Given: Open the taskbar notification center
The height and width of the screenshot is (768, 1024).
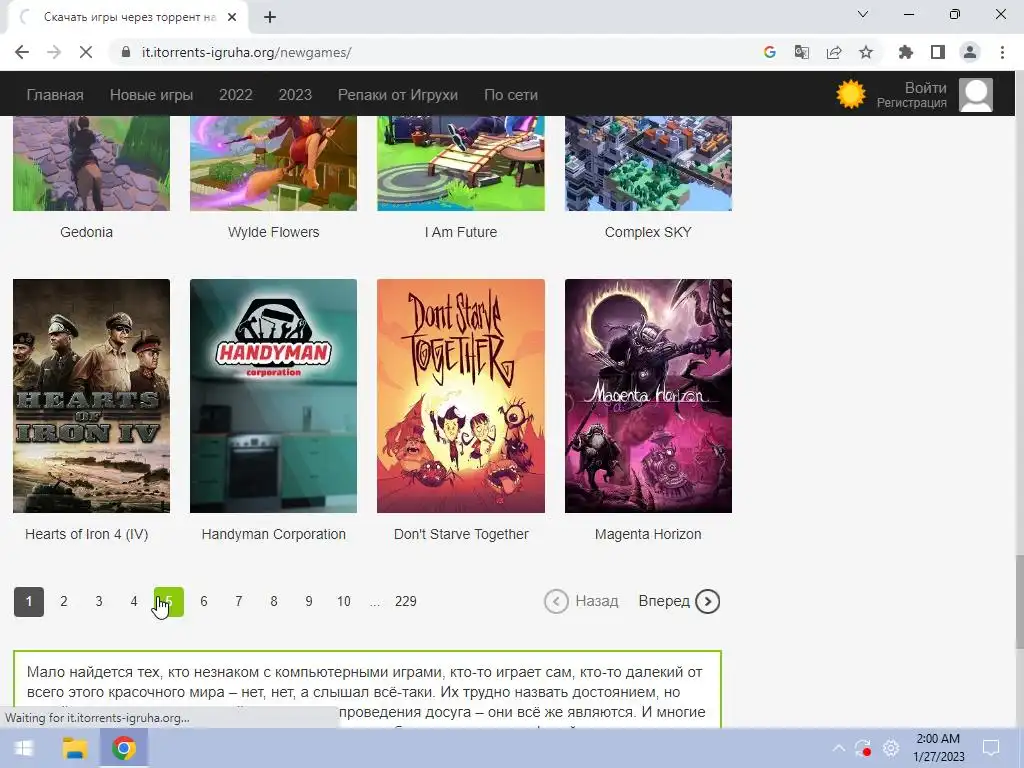Looking at the screenshot, I should (x=991, y=748).
